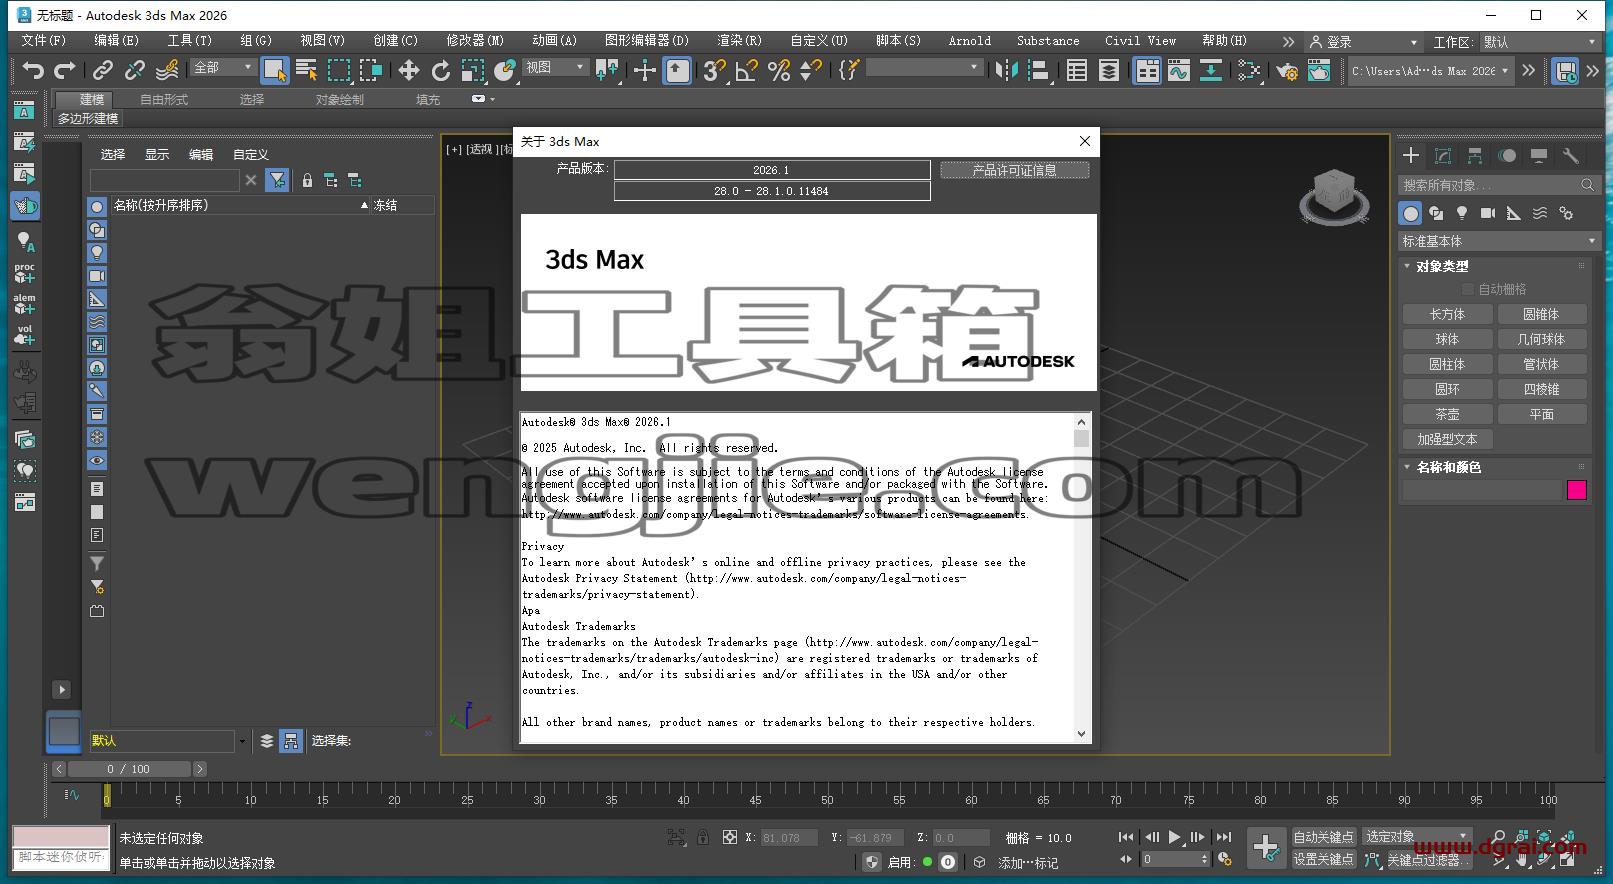
Task: Open the Arnold menu
Action: pyautogui.click(x=969, y=41)
